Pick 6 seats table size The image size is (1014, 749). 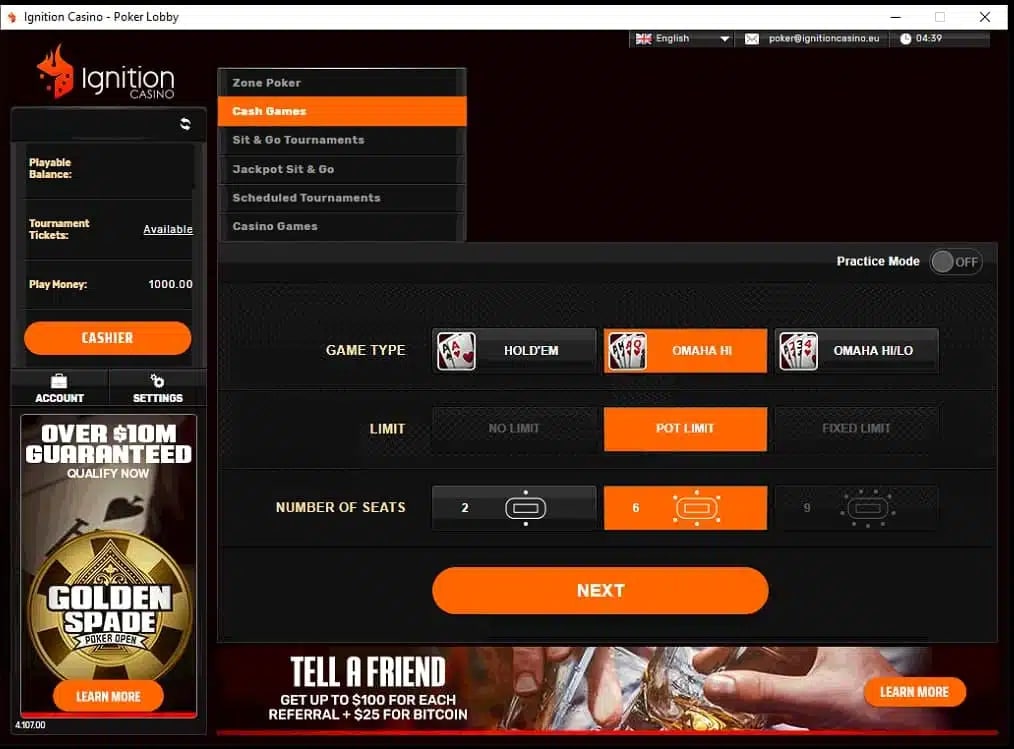(x=685, y=508)
